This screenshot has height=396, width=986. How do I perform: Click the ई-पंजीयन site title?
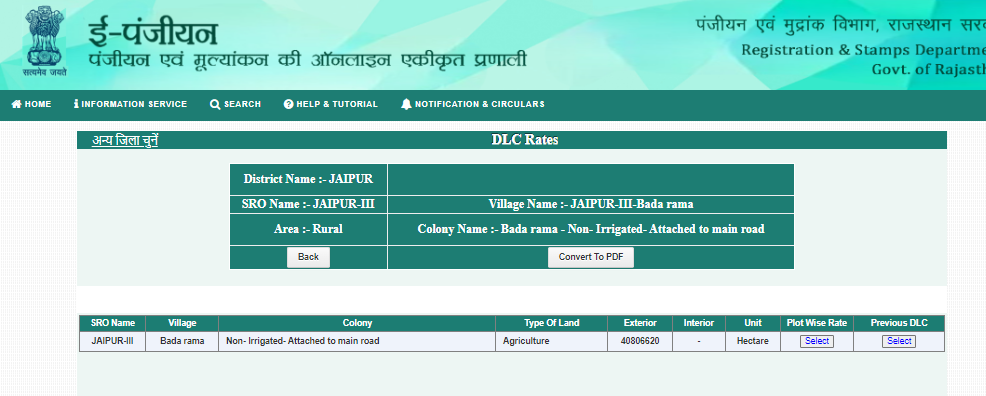(x=153, y=33)
